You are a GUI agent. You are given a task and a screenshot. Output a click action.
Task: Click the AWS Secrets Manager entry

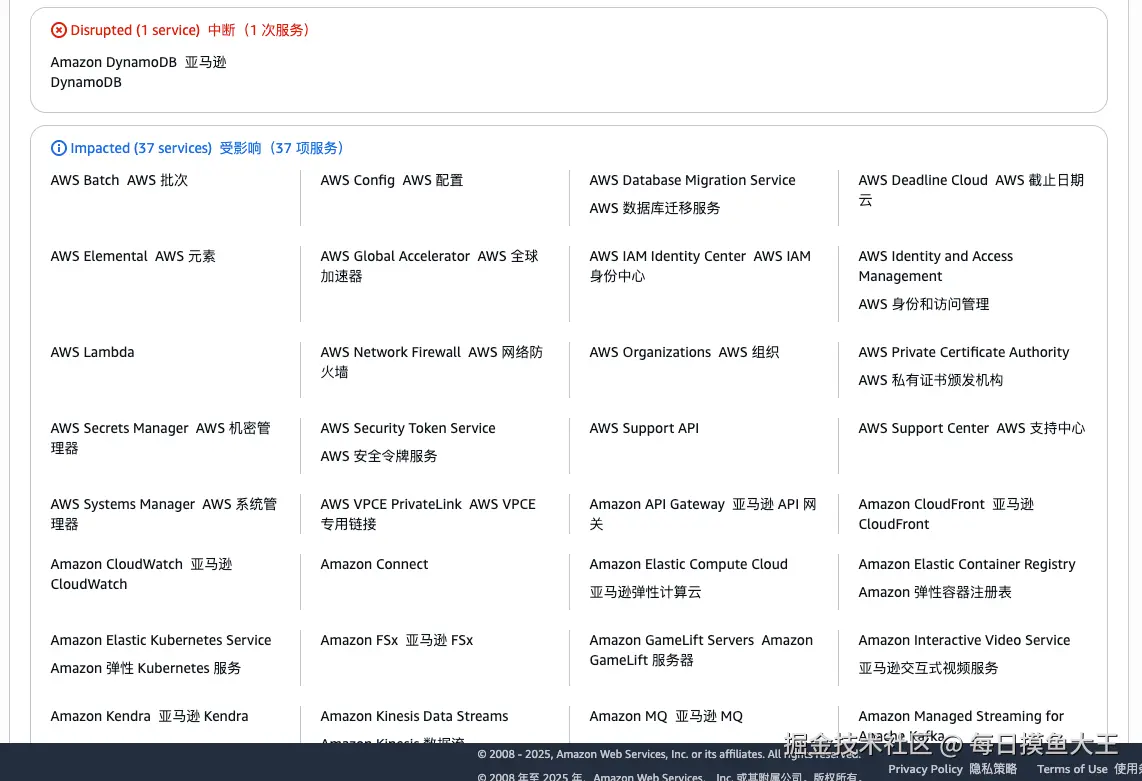pos(120,429)
